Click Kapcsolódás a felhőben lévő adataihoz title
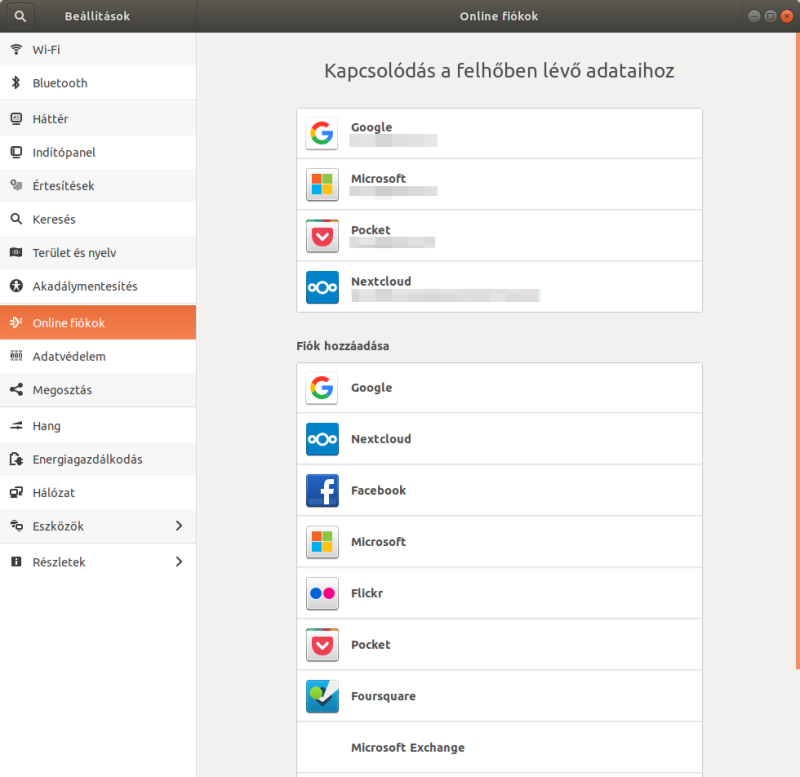Viewport: 800px width, 777px height. [x=499, y=70]
